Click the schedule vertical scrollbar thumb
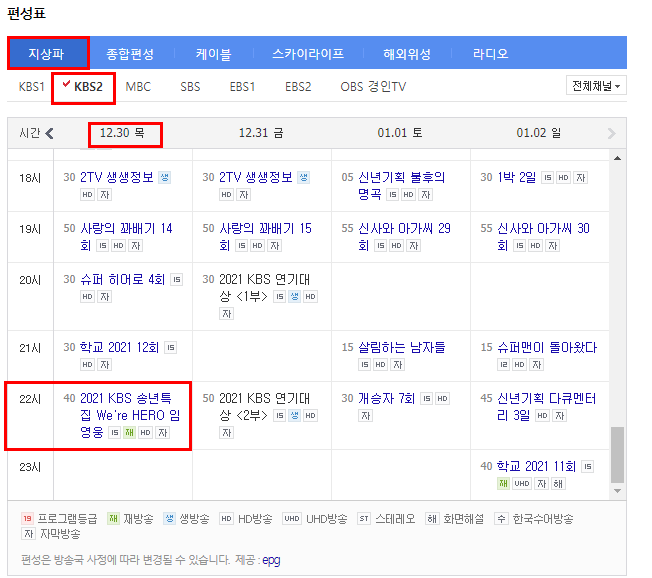 pos(617,455)
